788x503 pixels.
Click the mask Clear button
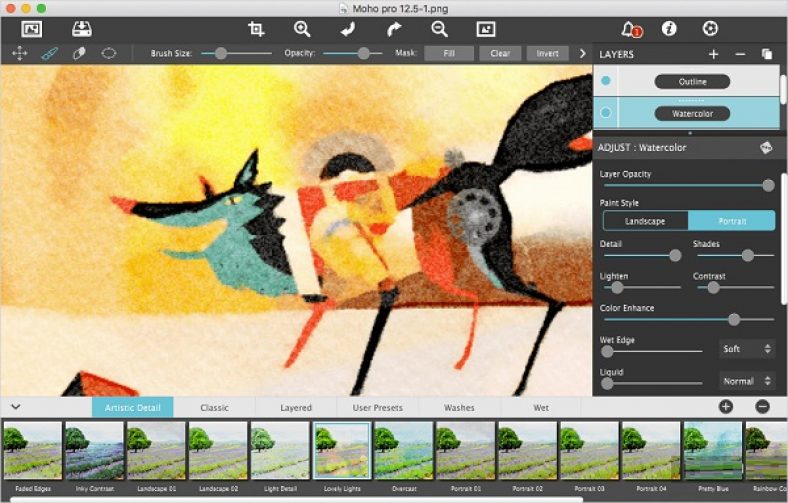[500, 53]
